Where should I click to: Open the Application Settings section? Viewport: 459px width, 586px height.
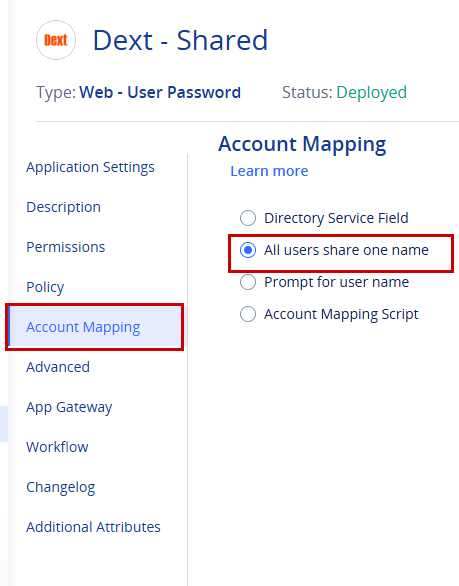[x=90, y=167]
